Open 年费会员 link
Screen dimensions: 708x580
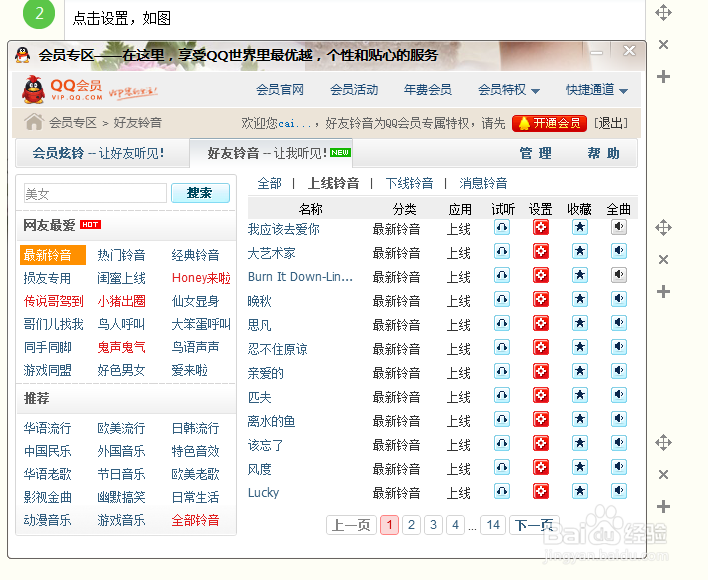point(428,90)
